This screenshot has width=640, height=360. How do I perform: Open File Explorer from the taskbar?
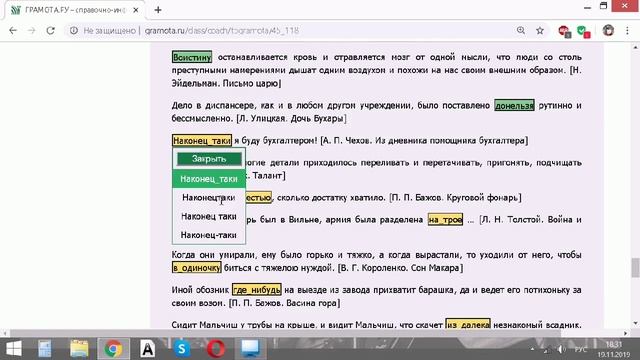(x=79, y=349)
